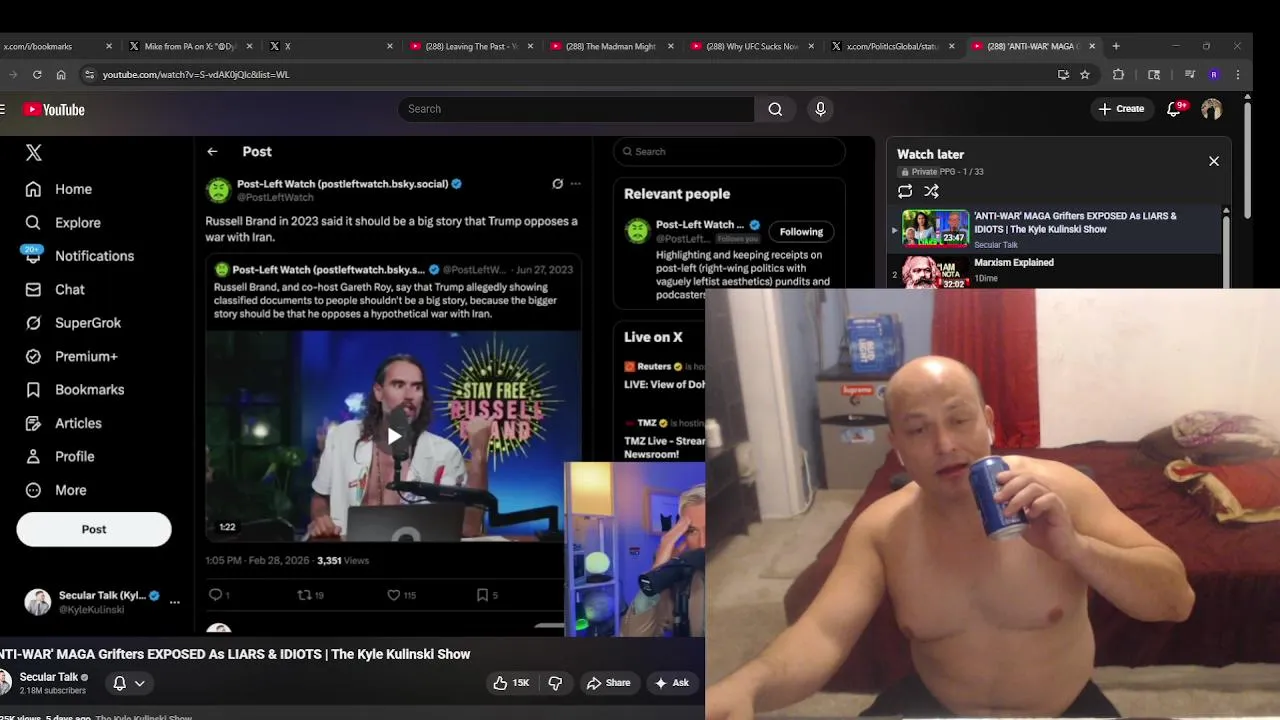The width and height of the screenshot is (1280, 720).
Task: Click the subscription notification bell
Action: coord(119,683)
